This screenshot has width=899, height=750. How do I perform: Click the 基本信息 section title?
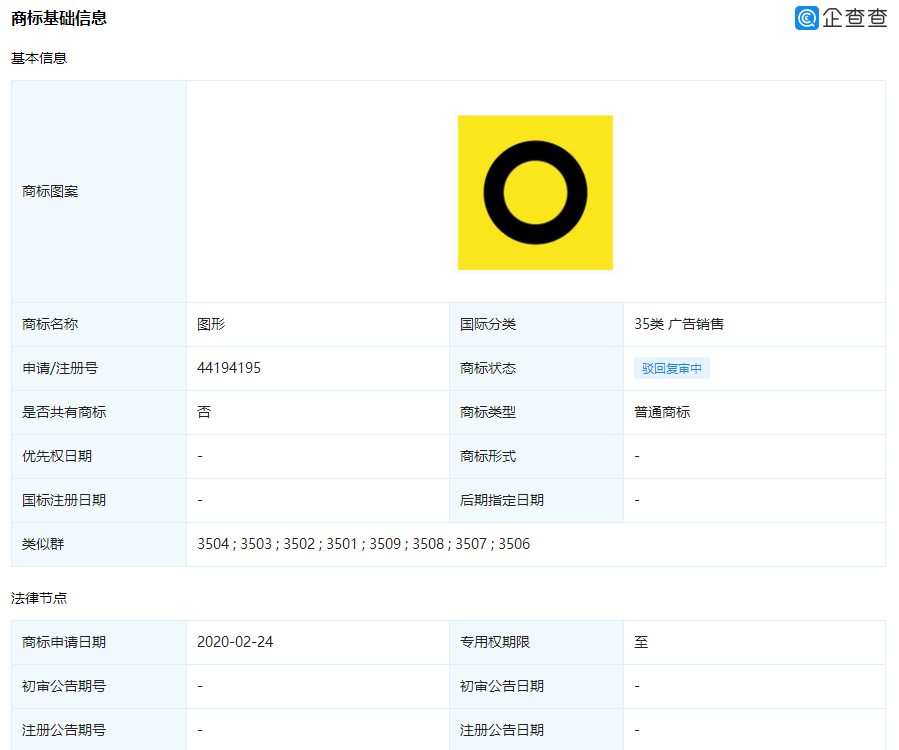click(39, 58)
